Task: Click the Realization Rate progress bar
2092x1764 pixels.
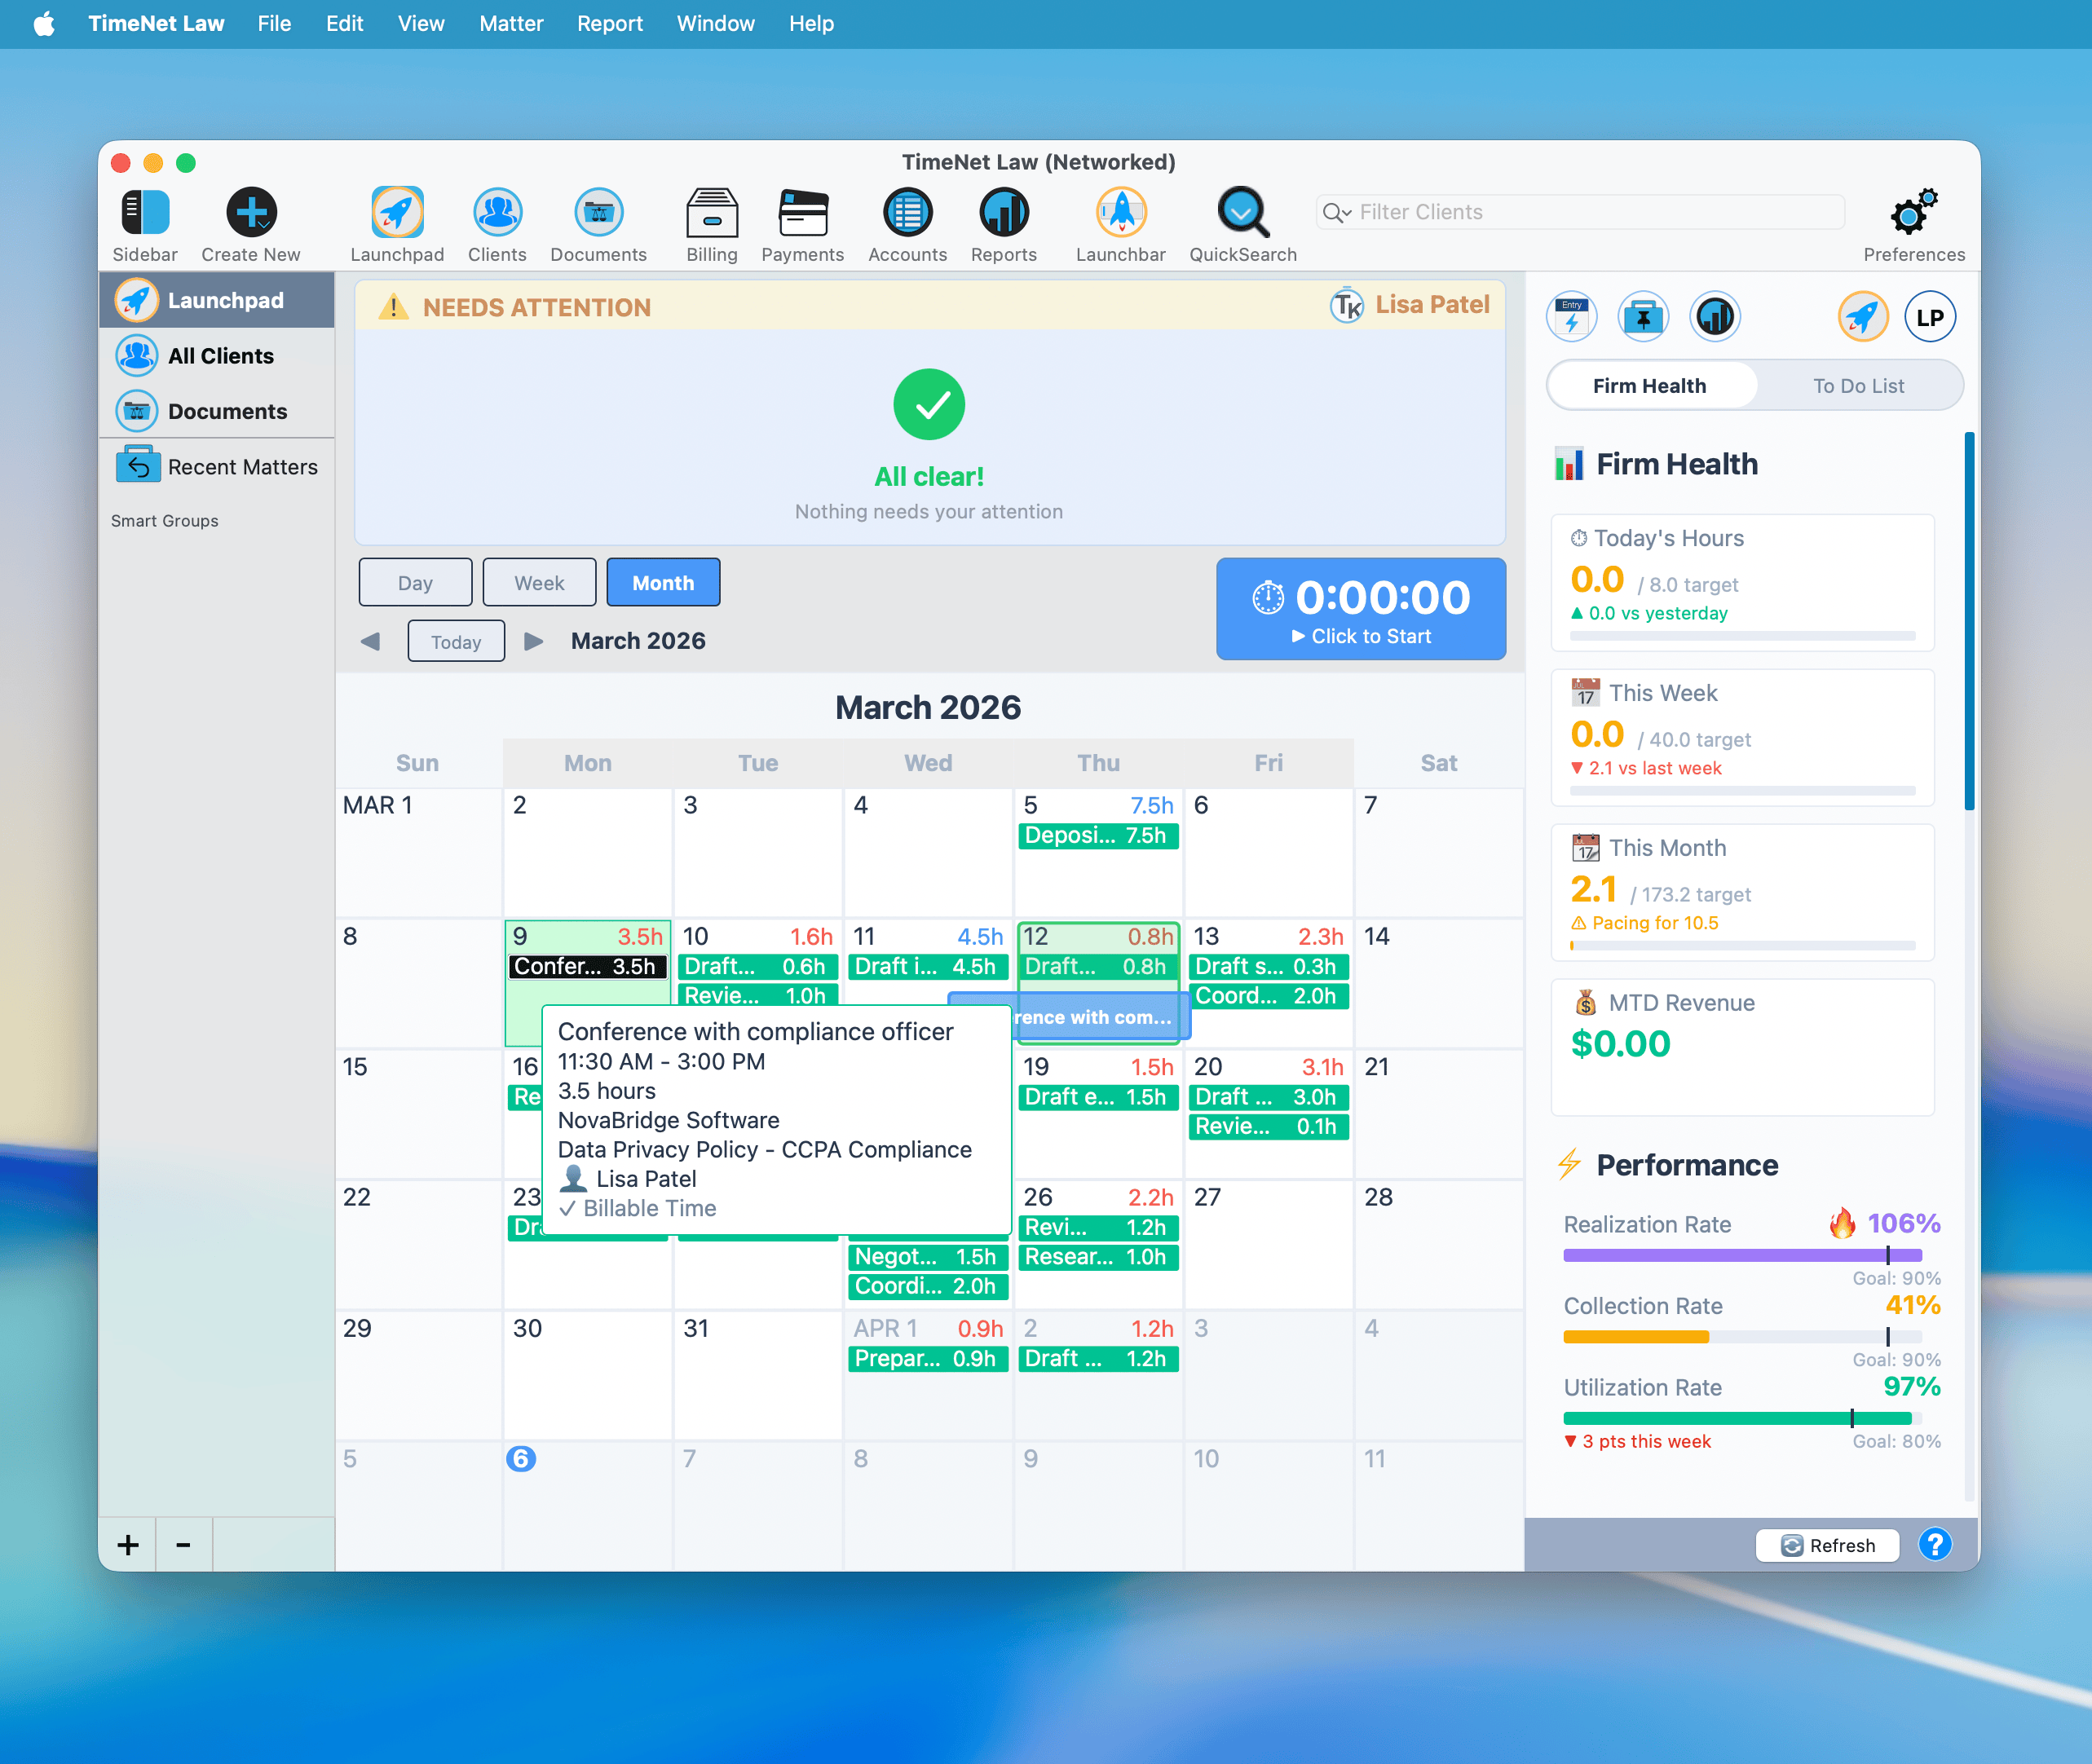Action: [1741, 1255]
